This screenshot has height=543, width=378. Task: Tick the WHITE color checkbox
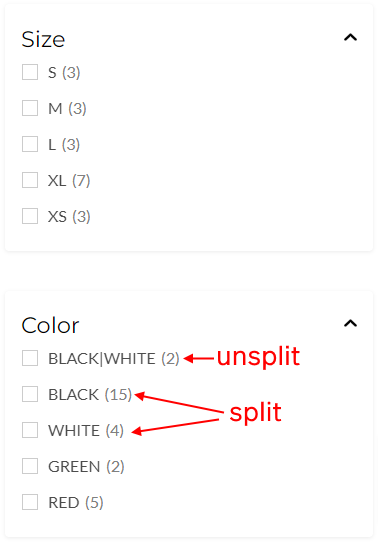(30, 430)
